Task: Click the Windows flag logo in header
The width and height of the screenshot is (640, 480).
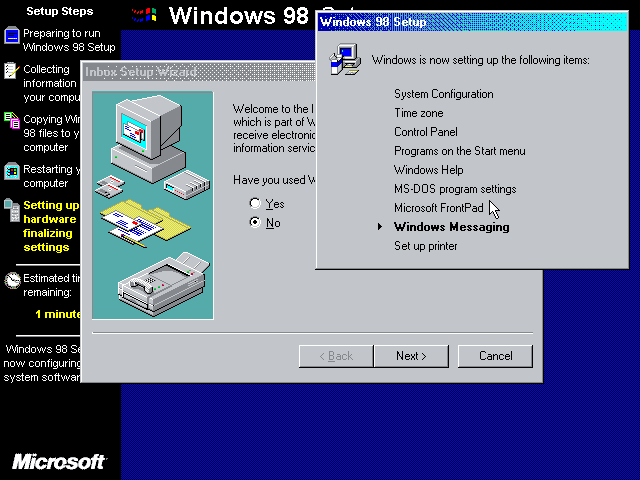Action: tap(144, 15)
